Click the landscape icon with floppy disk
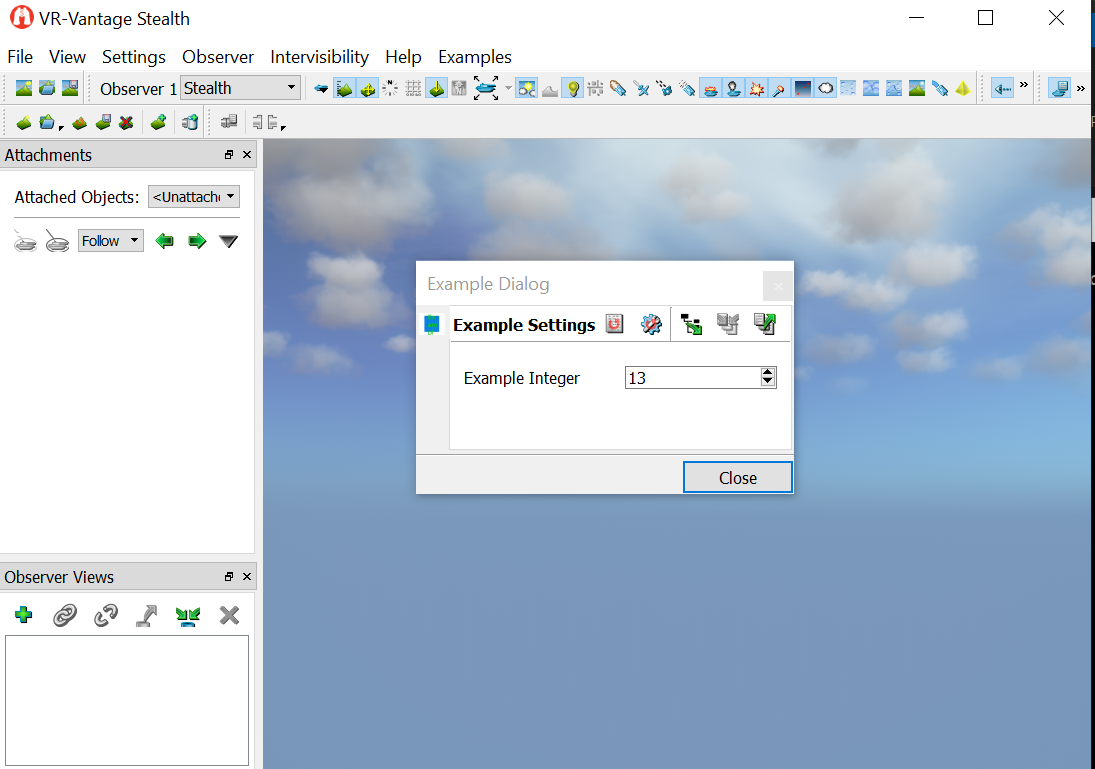 click(70, 89)
